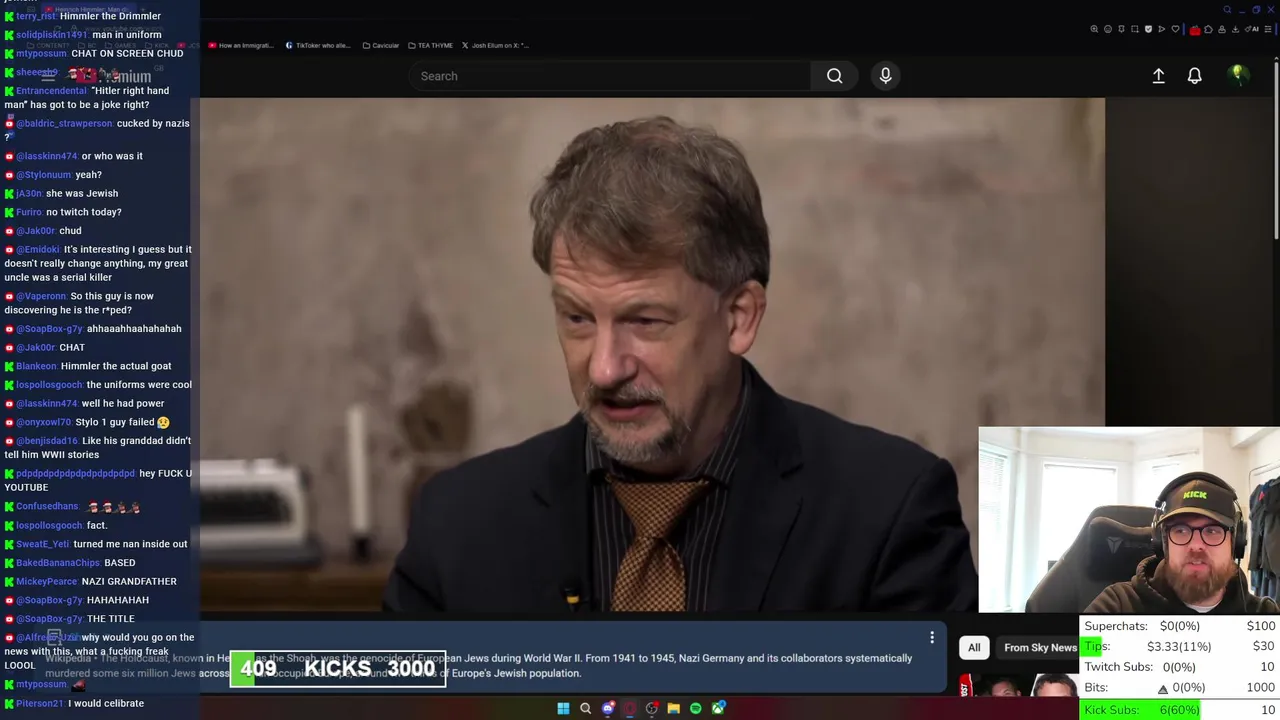Open OBS Studio from the taskbar
The height and width of the screenshot is (720, 1280).
651,709
